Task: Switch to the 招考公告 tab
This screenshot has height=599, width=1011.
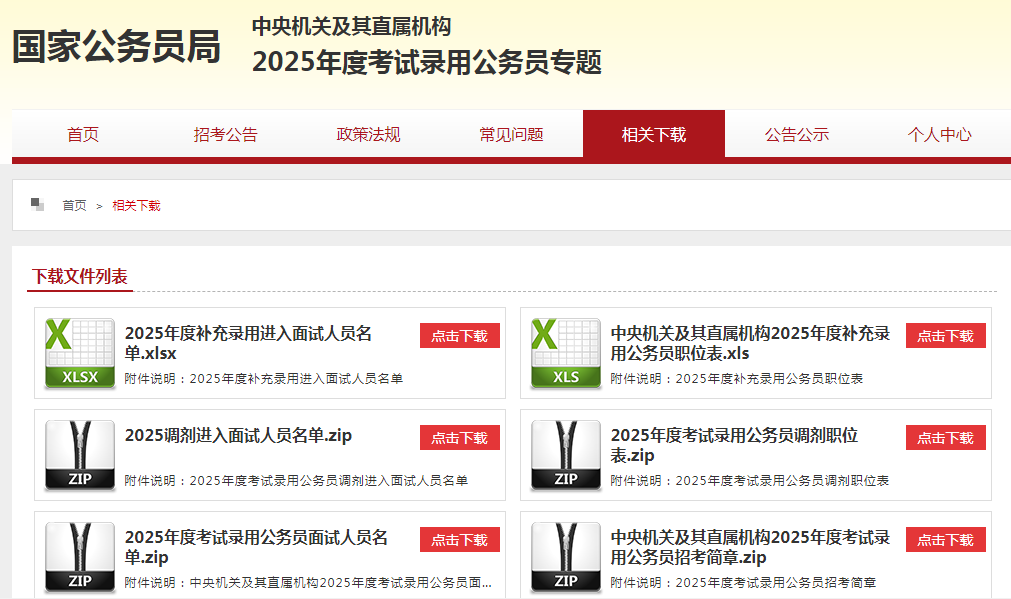Action: (x=225, y=135)
